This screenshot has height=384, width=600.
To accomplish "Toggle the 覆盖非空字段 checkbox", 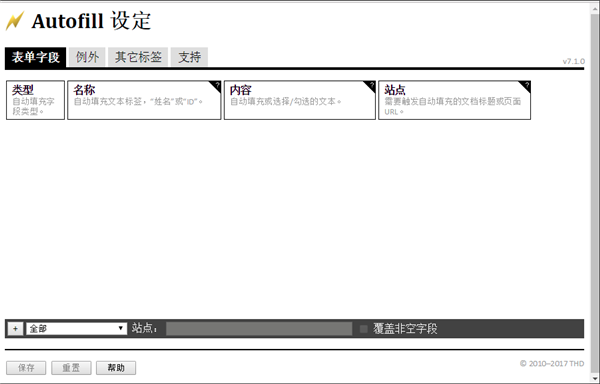I will click(x=364, y=329).
